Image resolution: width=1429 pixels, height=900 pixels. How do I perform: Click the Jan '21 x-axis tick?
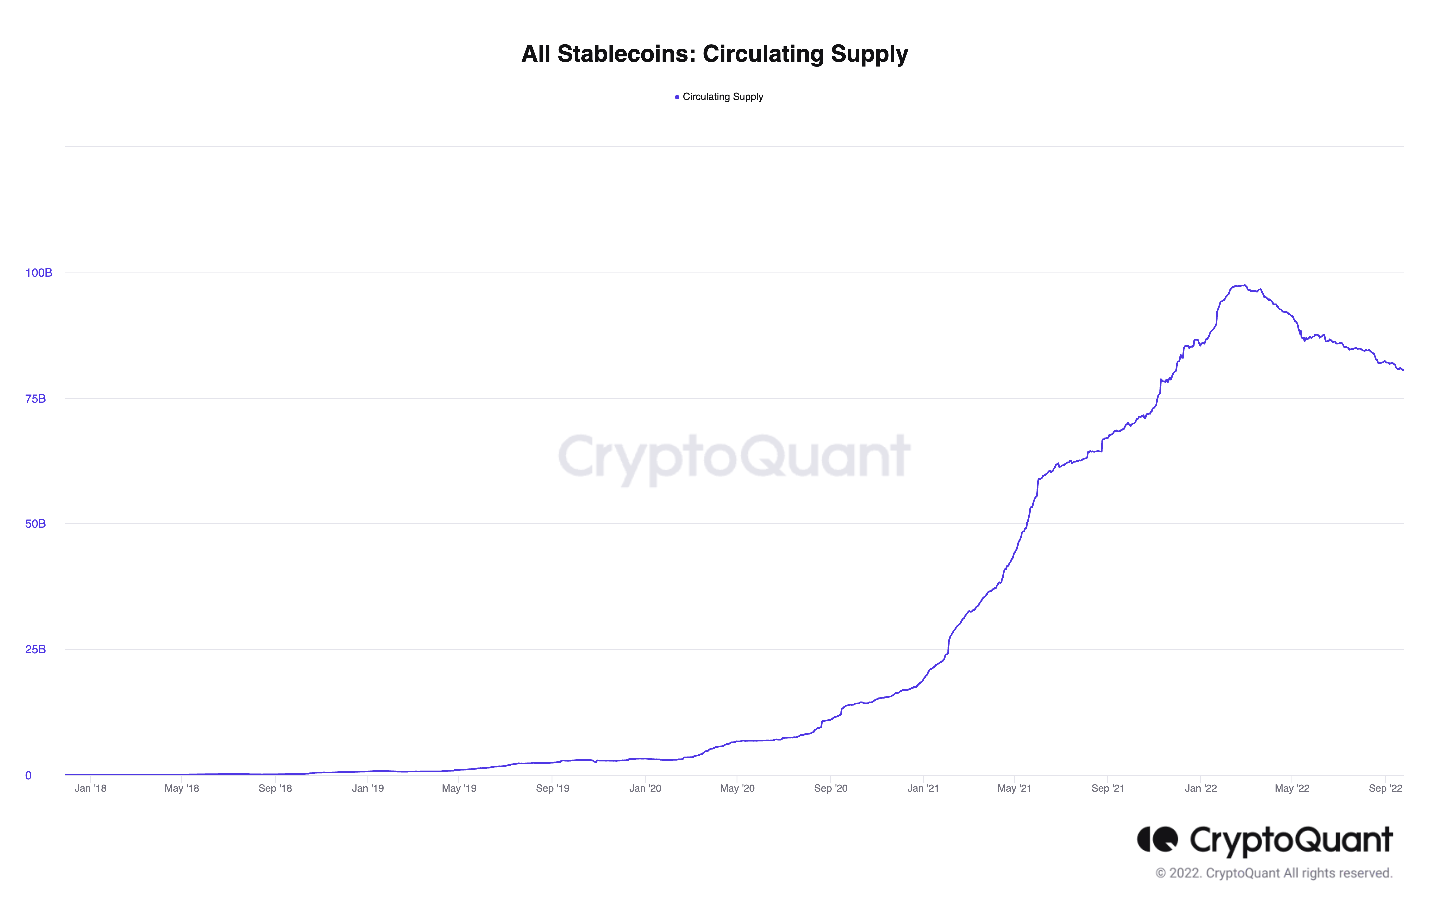coord(923,788)
